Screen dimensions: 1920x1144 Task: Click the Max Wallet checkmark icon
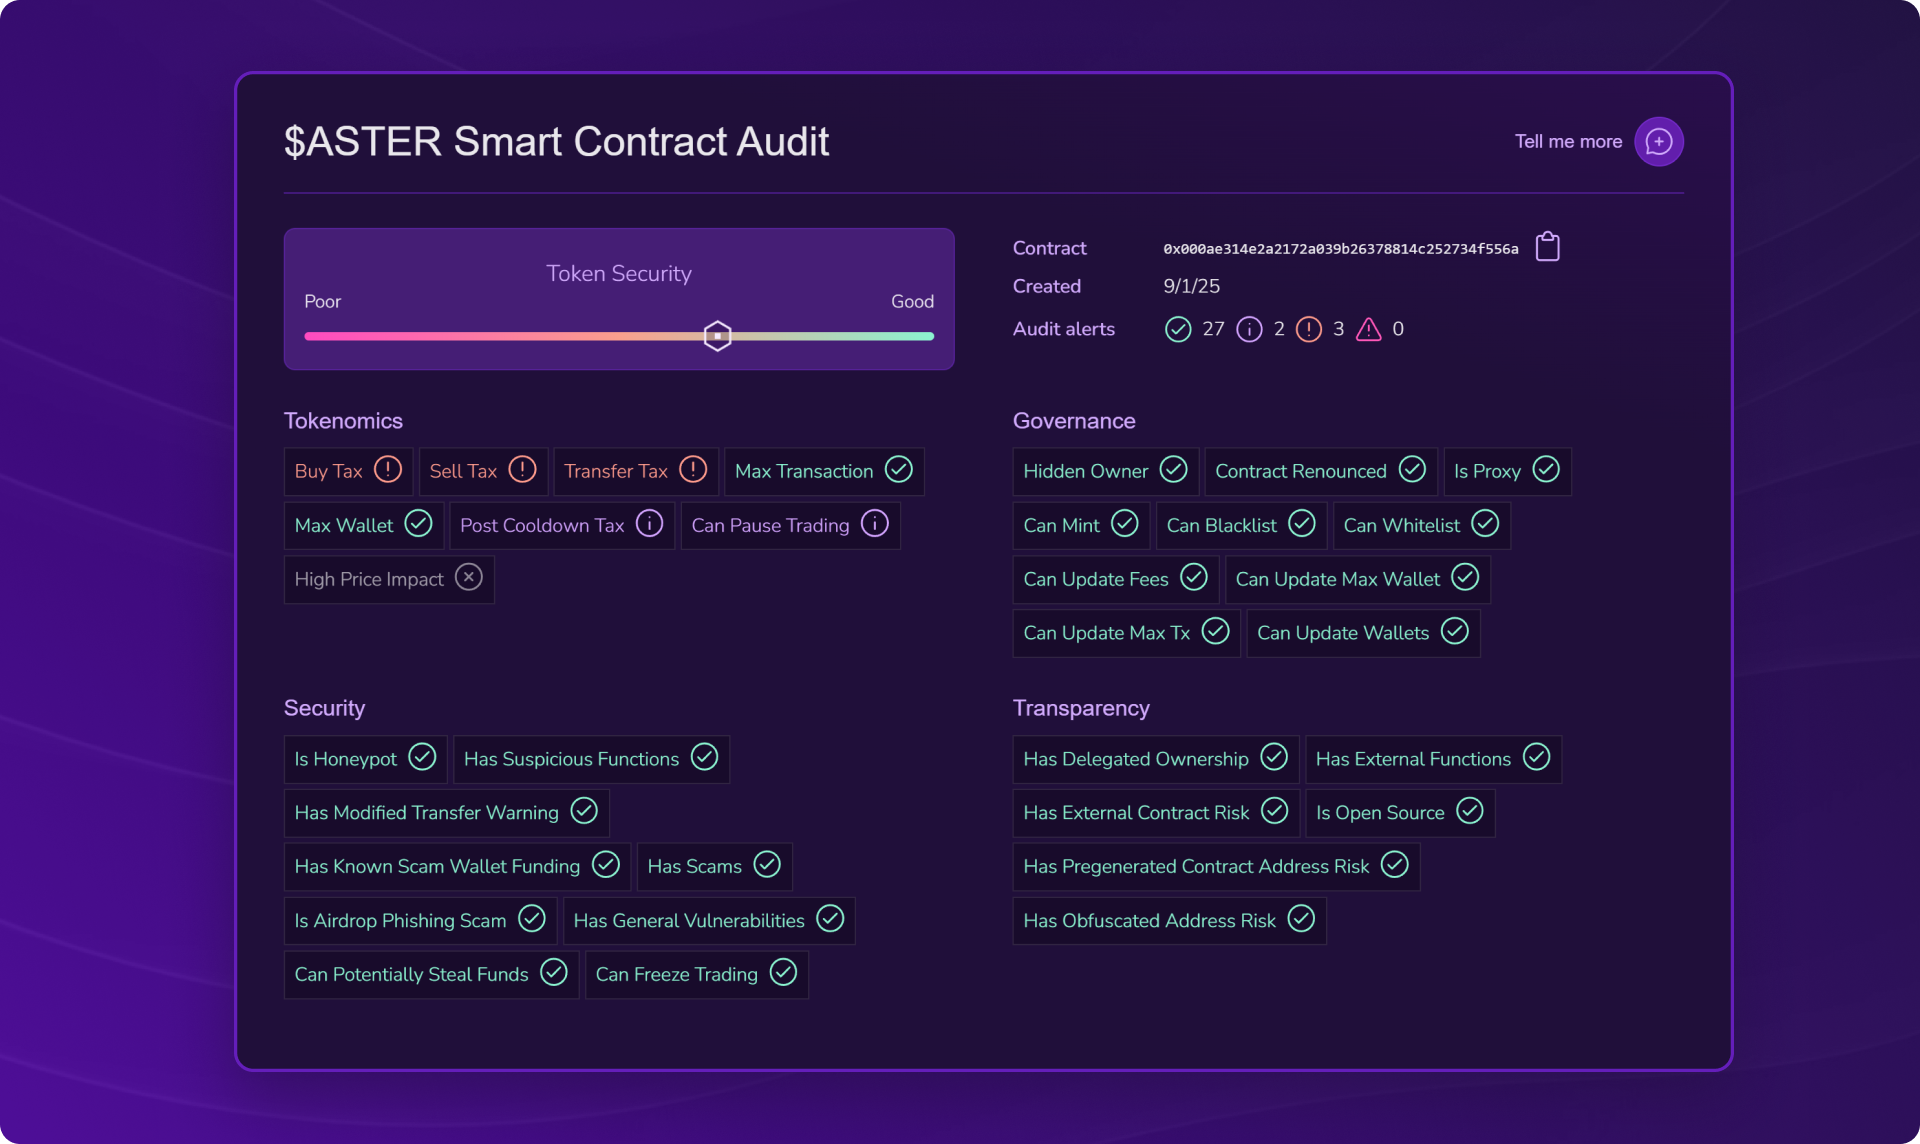(x=418, y=523)
